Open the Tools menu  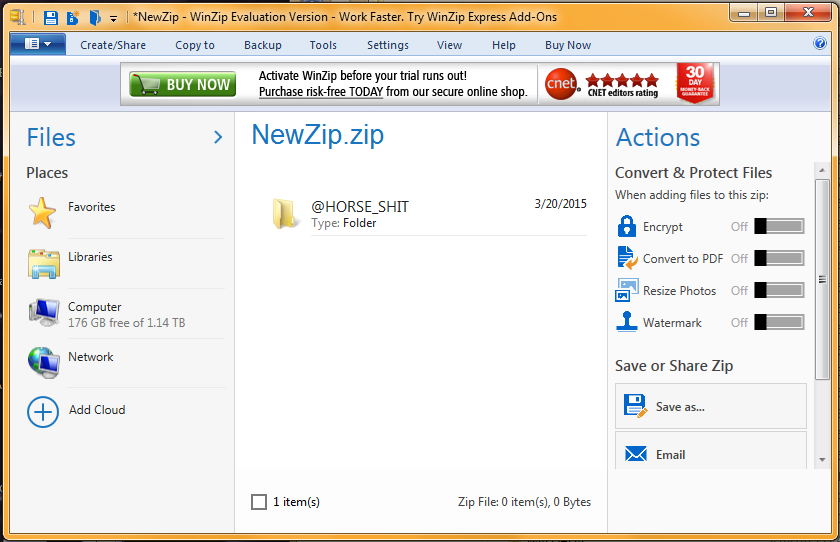tap(323, 45)
